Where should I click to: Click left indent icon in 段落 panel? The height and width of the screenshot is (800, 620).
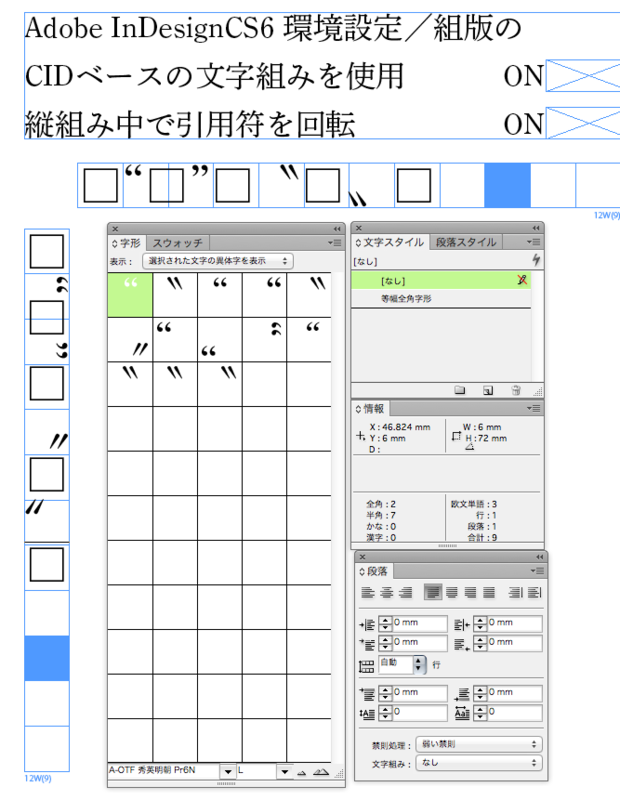click(x=367, y=624)
